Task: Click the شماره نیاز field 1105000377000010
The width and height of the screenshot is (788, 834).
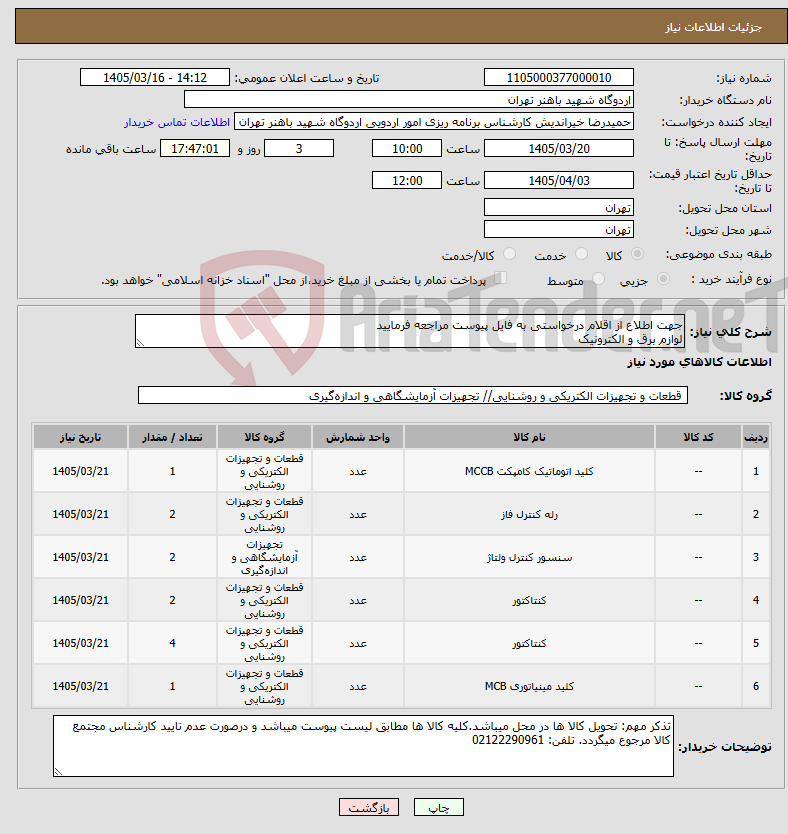Action: 559,78
